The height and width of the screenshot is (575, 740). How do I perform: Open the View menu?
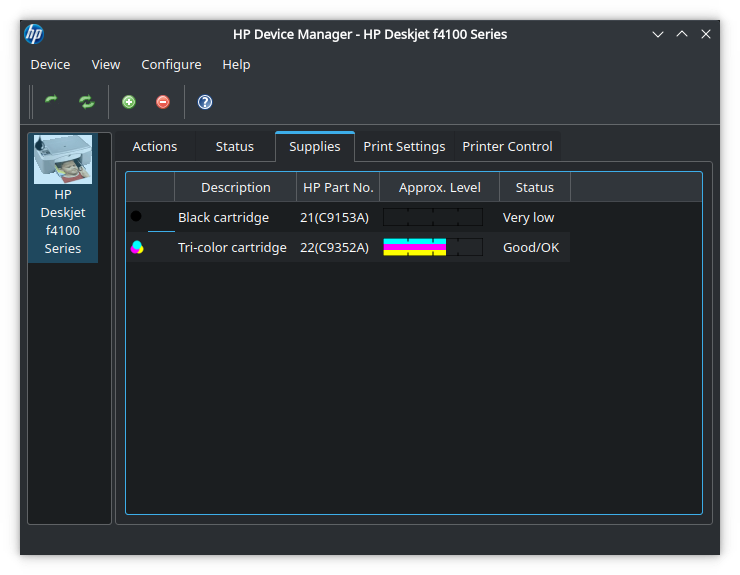point(106,65)
